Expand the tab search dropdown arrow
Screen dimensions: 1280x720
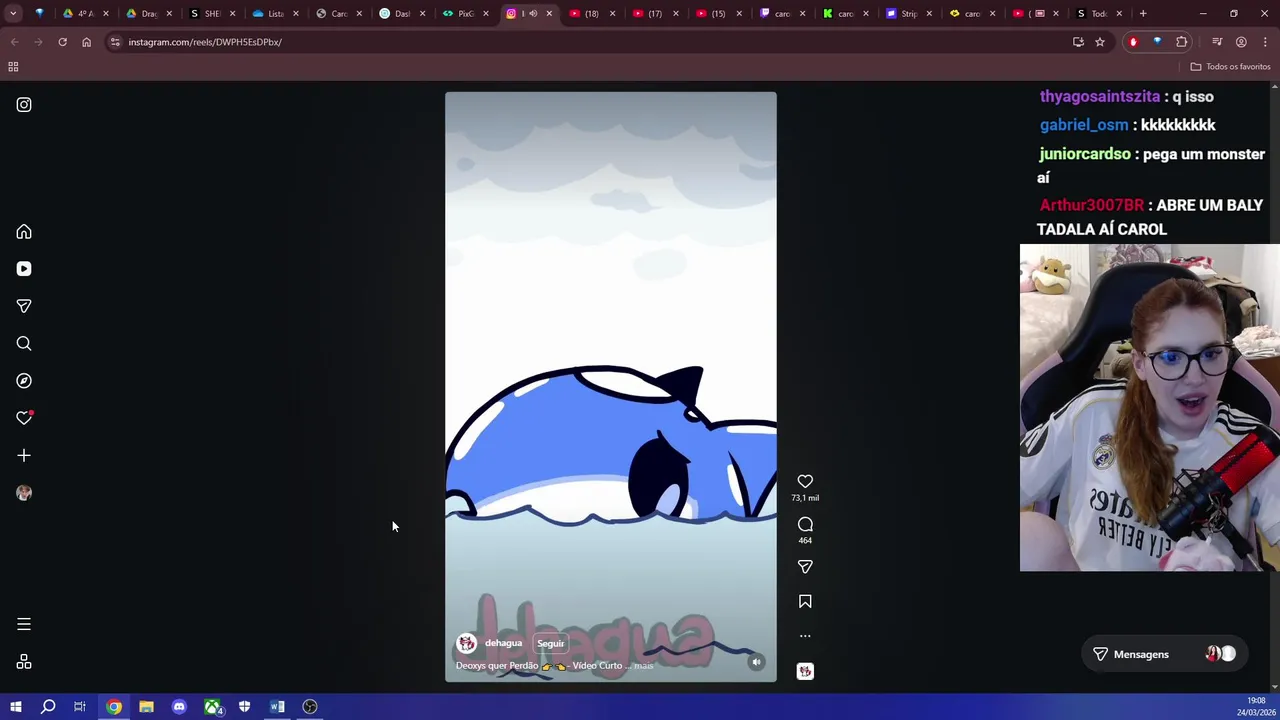tap(13, 14)
